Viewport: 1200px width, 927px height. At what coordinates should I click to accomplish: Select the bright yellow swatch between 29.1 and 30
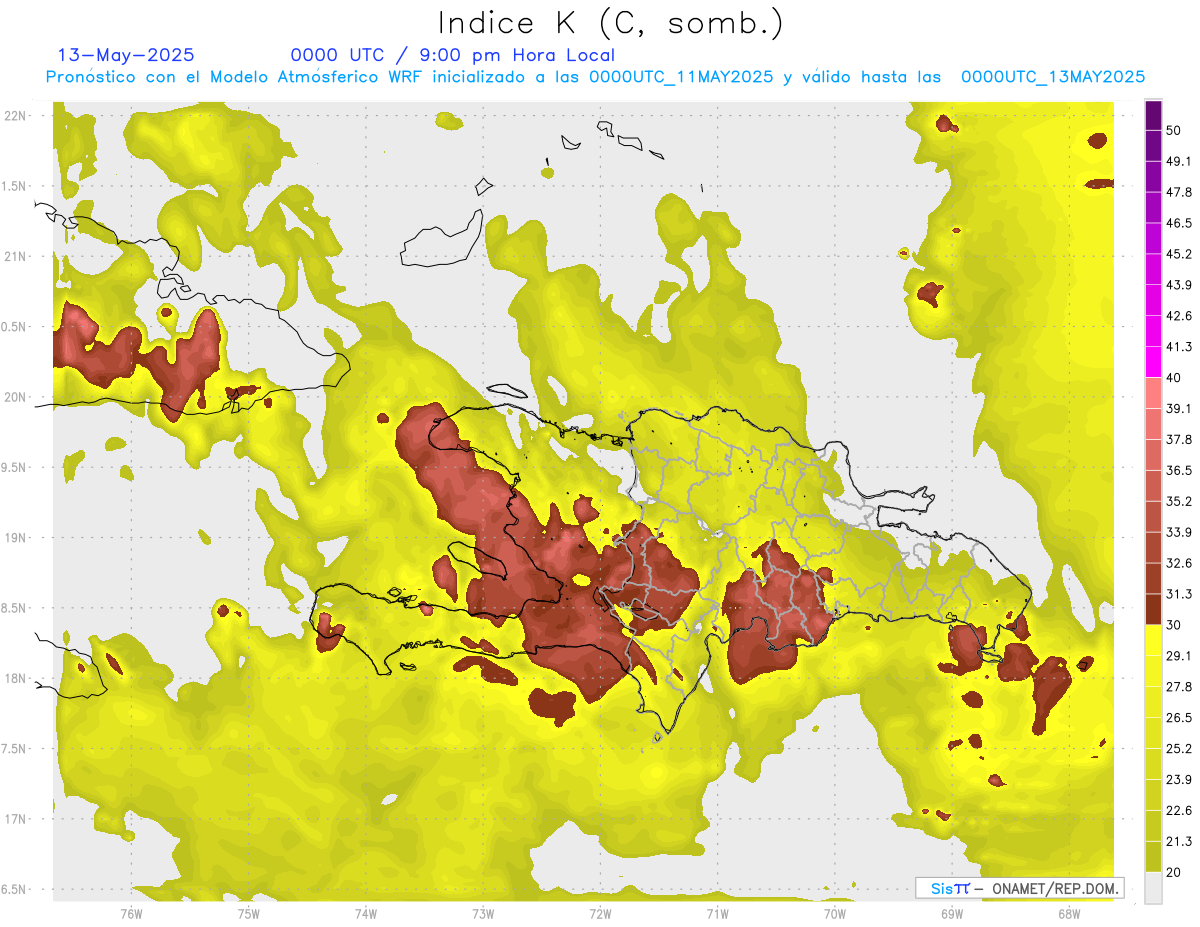(x=1153, y=640)
